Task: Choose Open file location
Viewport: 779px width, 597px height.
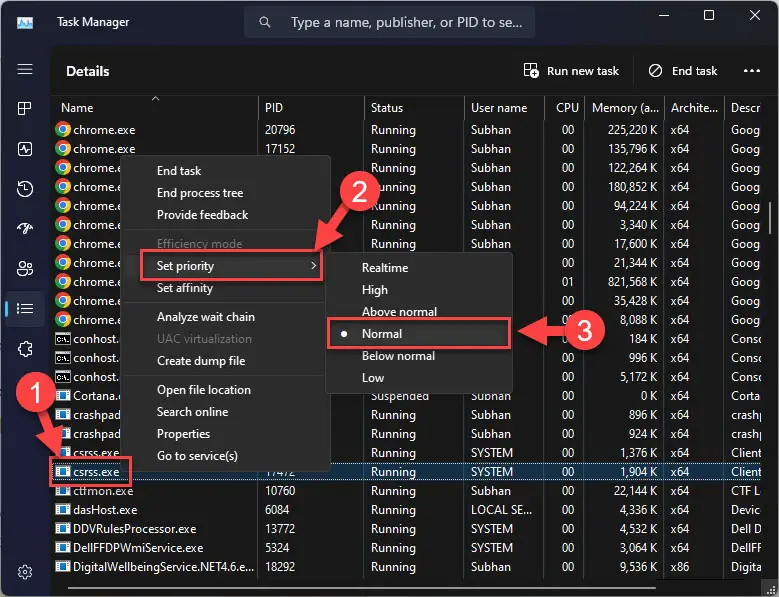Action: pos(226,390)
